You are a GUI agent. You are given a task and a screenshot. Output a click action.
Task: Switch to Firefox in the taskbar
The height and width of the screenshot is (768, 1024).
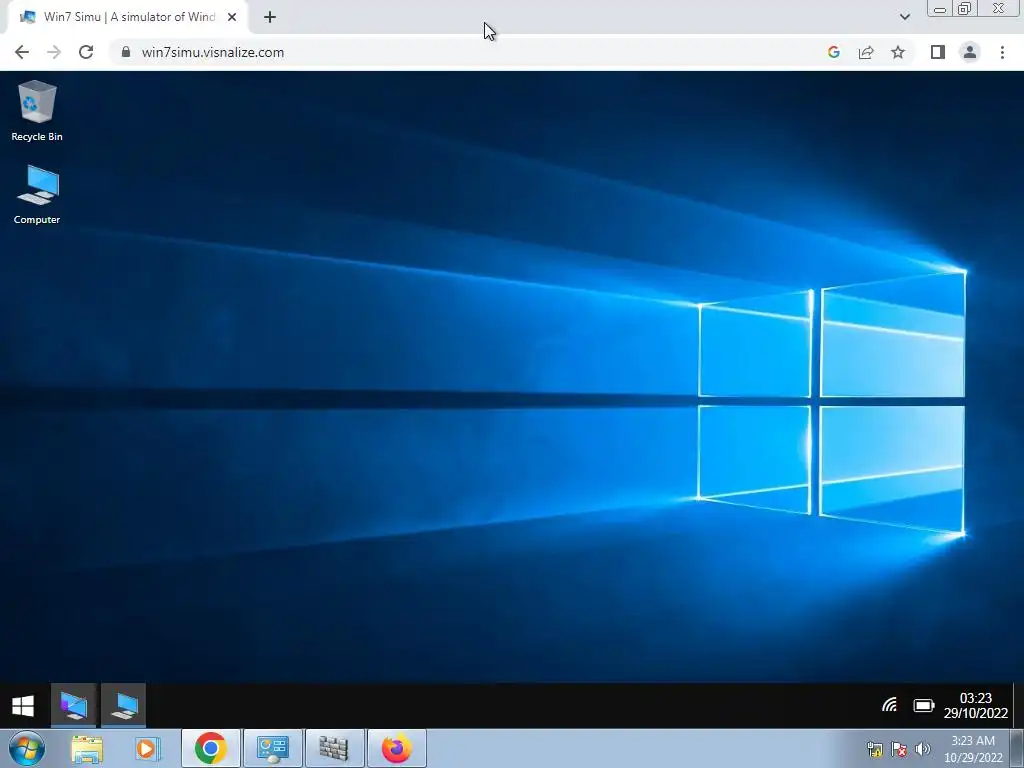pos(396,748)
